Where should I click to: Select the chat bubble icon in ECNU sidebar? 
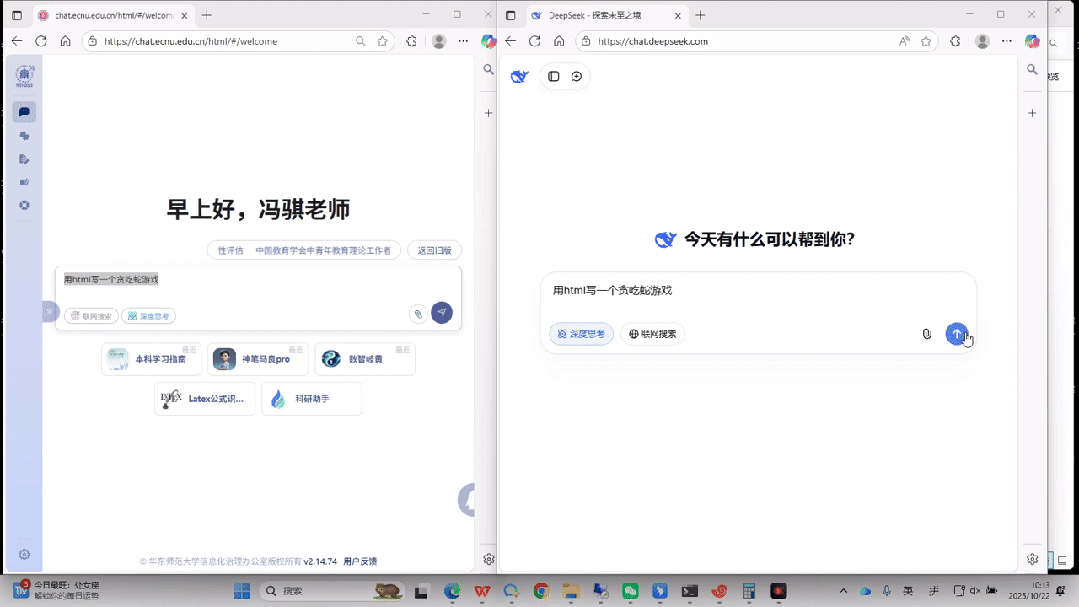[25, 112]
